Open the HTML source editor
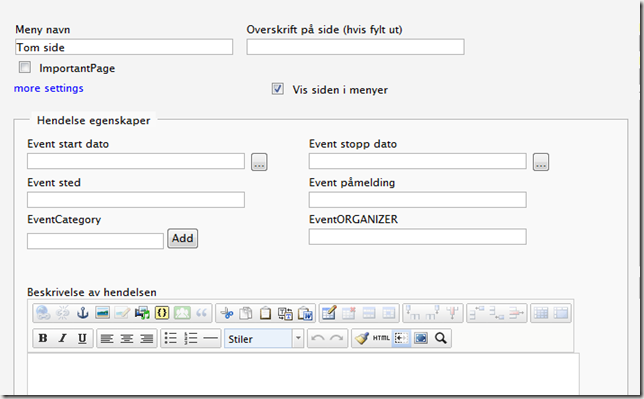 (x=381, y=338)
